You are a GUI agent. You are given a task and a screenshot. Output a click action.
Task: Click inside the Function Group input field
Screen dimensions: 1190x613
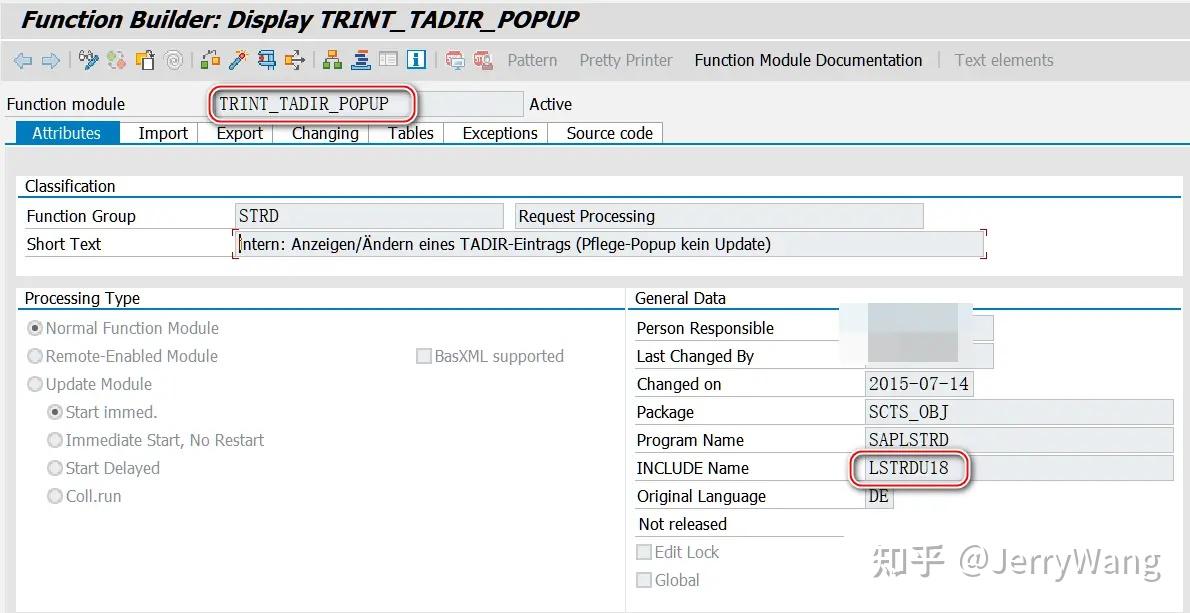[370, 215]
